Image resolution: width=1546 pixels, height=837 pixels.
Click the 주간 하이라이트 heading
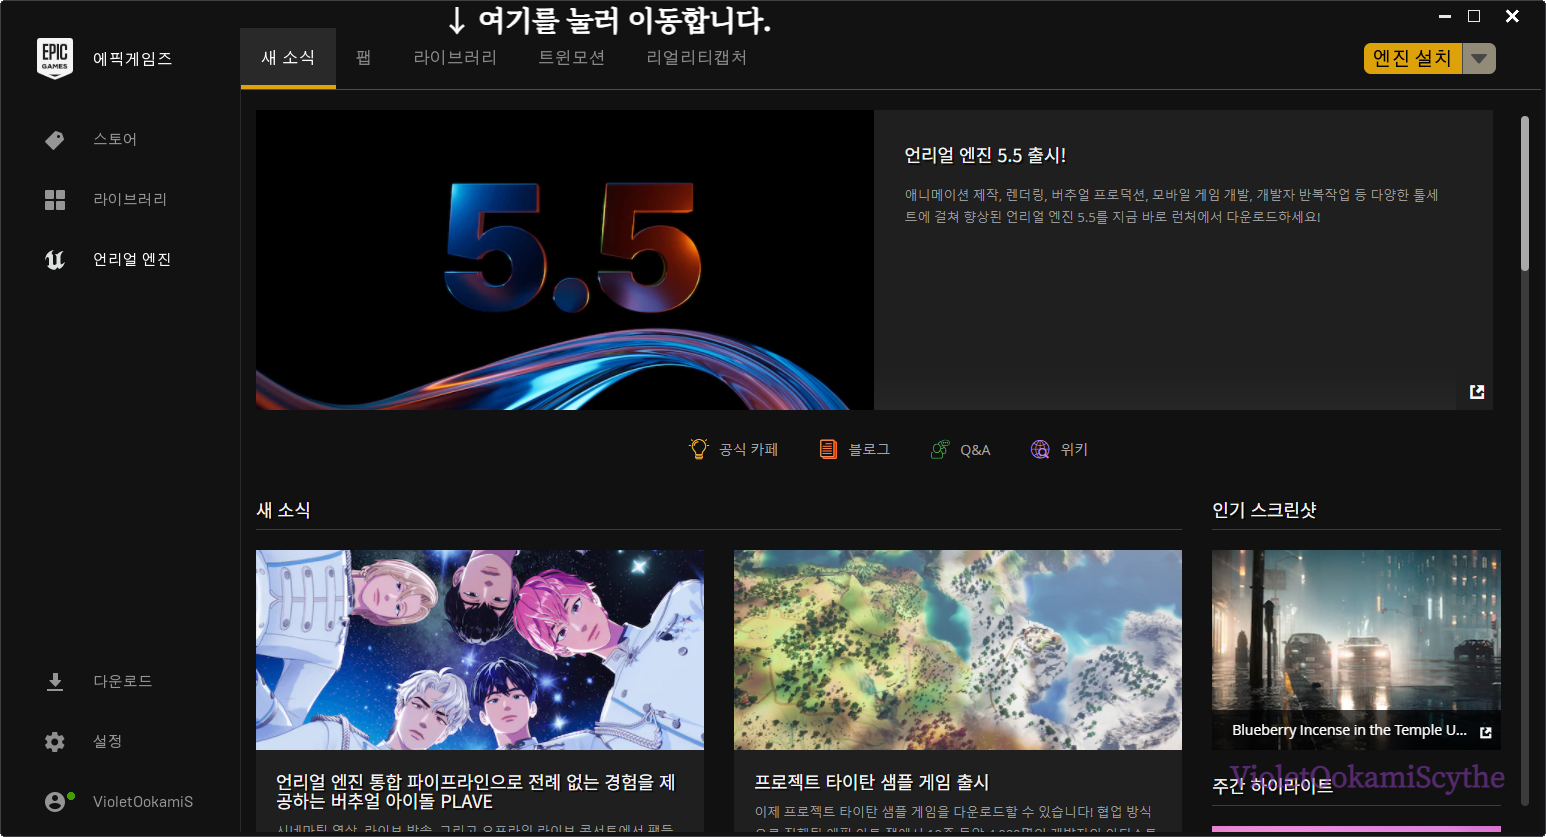tap(1272, 787)
